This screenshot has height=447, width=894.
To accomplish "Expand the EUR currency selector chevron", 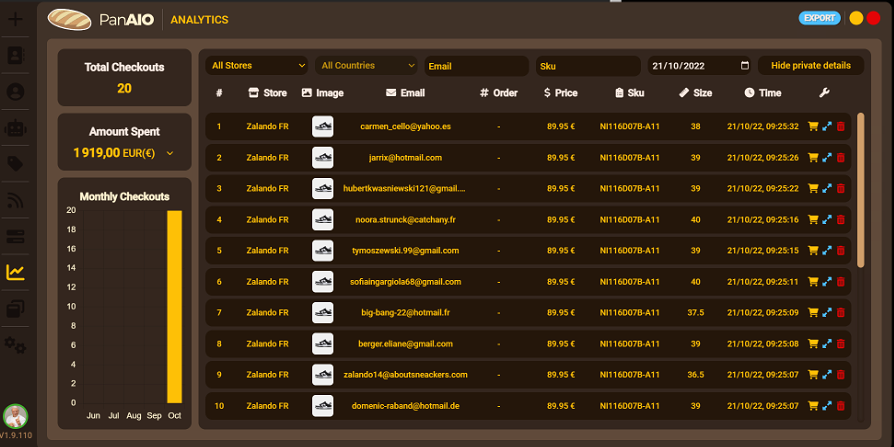I will [169, 153].
